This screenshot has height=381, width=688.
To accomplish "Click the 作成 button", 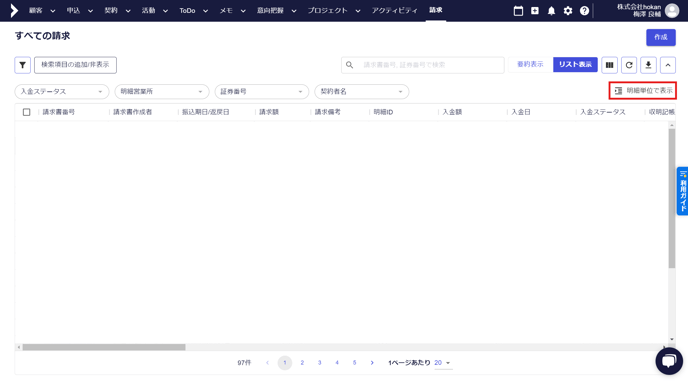I will (661, 37).
